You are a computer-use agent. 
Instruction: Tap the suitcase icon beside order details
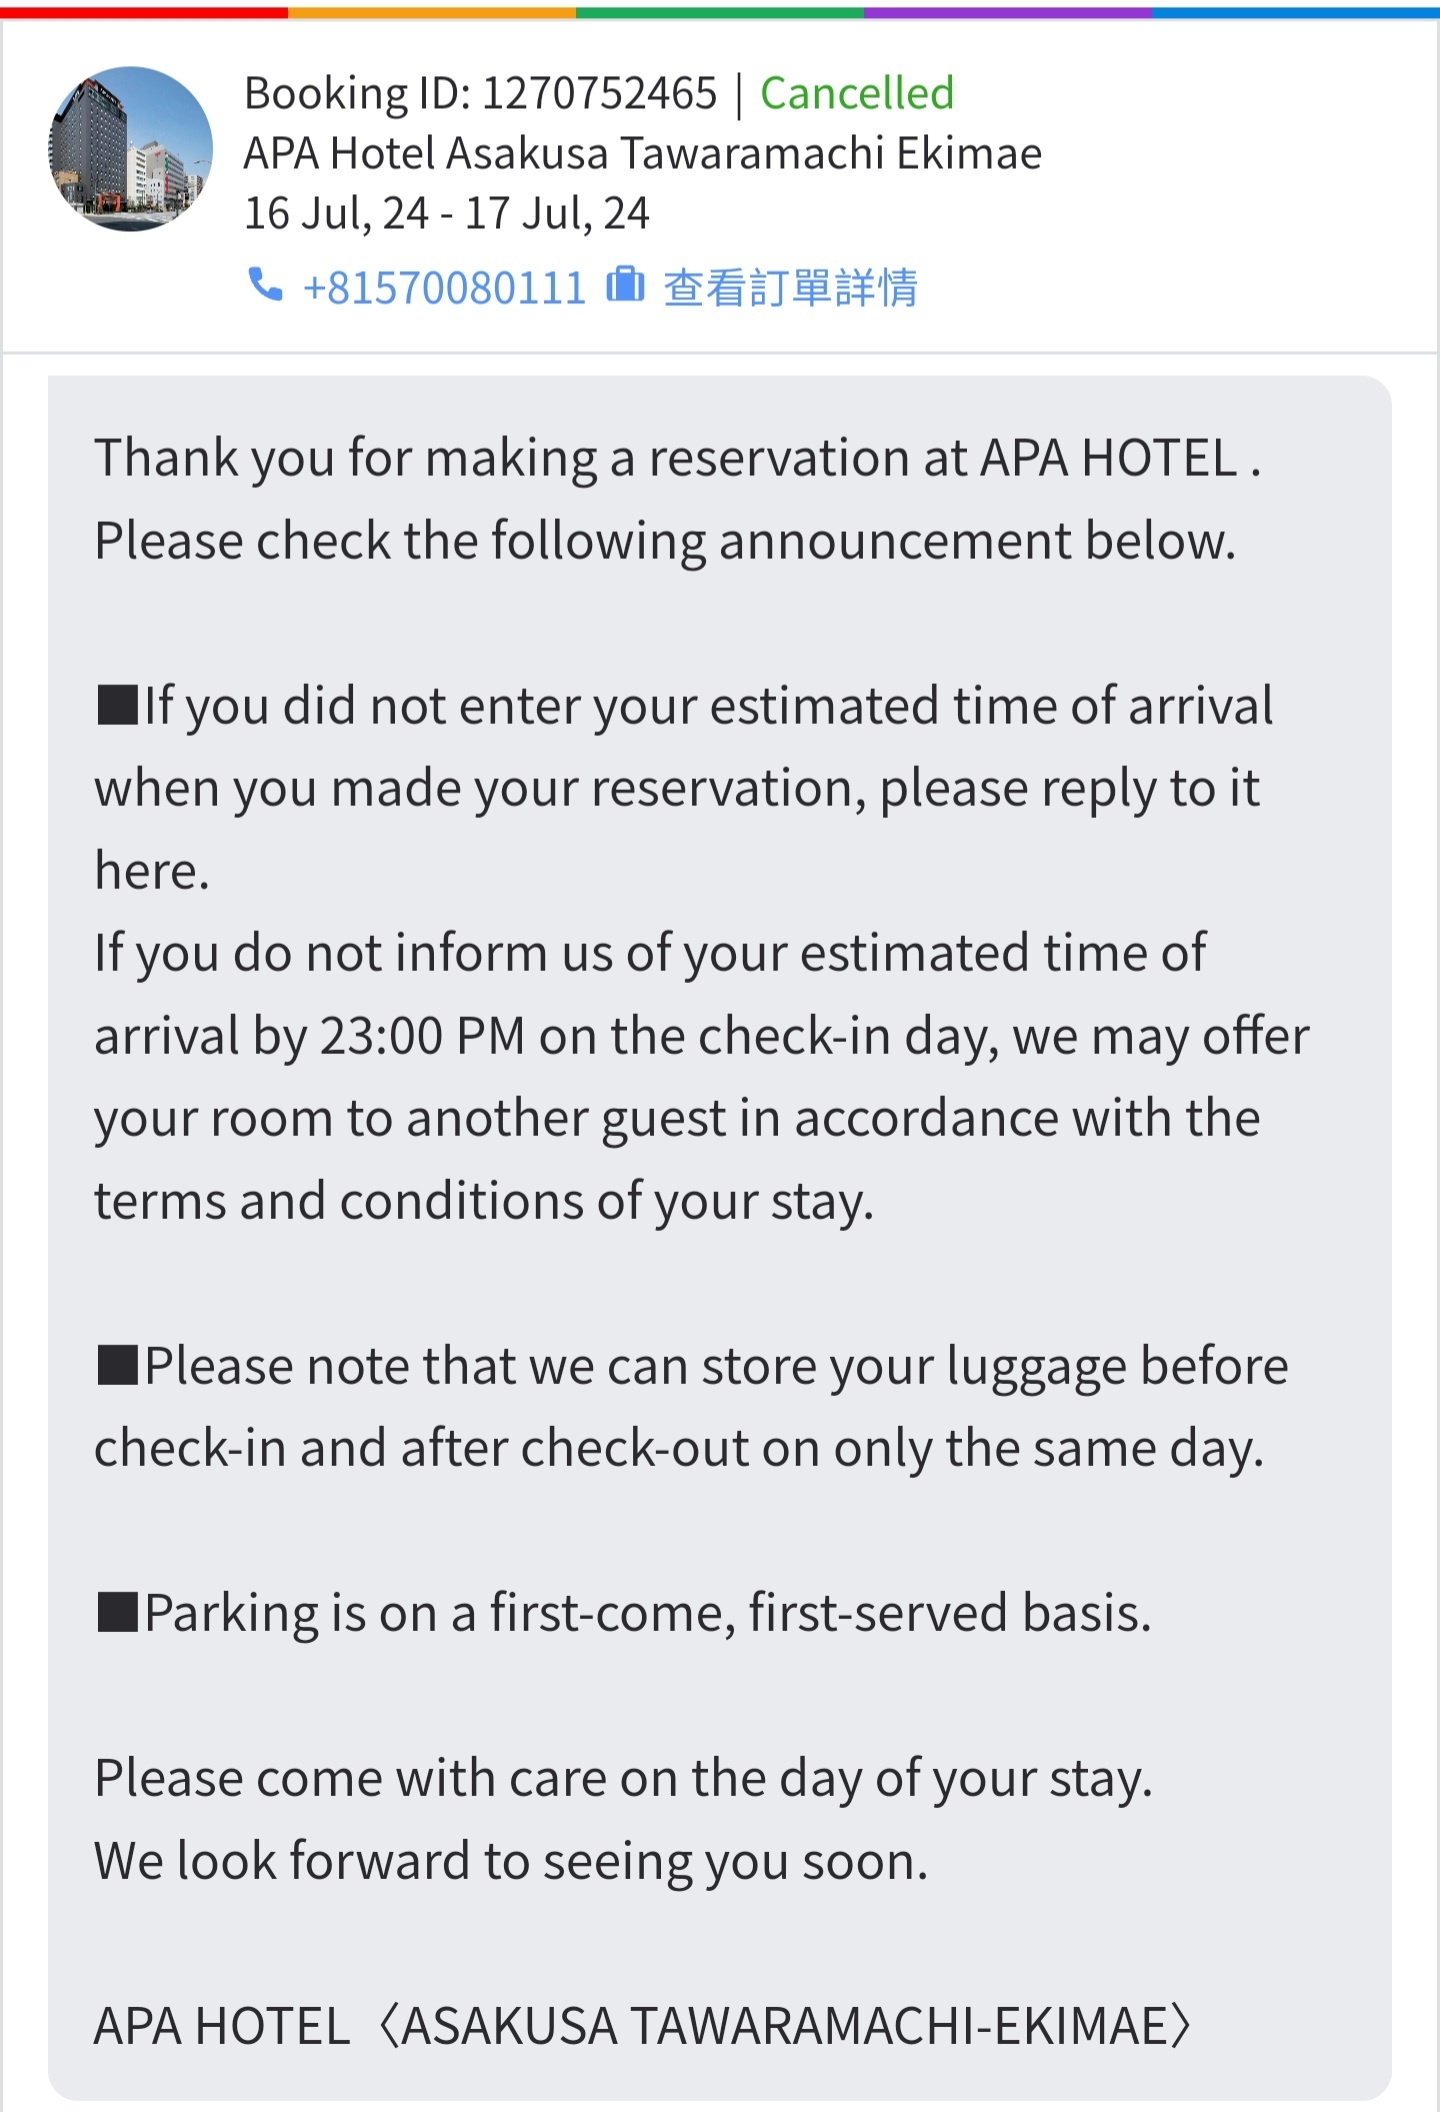point(626,285)
